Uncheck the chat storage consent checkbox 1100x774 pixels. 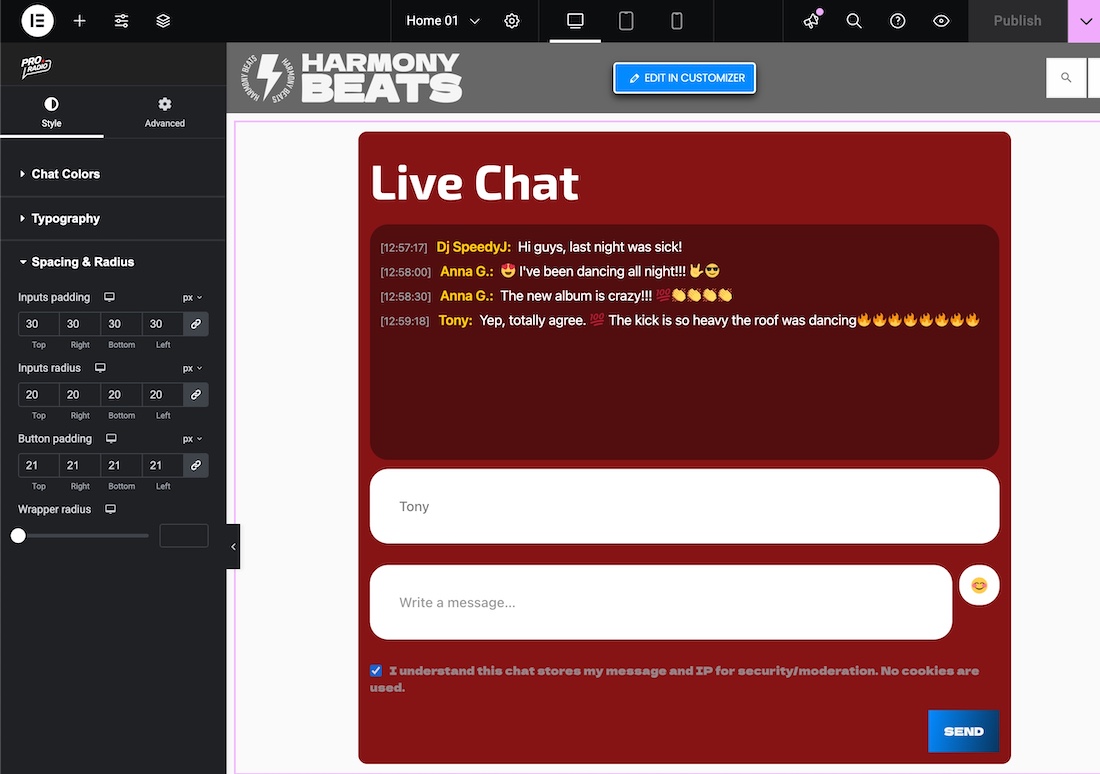[376, 671]
